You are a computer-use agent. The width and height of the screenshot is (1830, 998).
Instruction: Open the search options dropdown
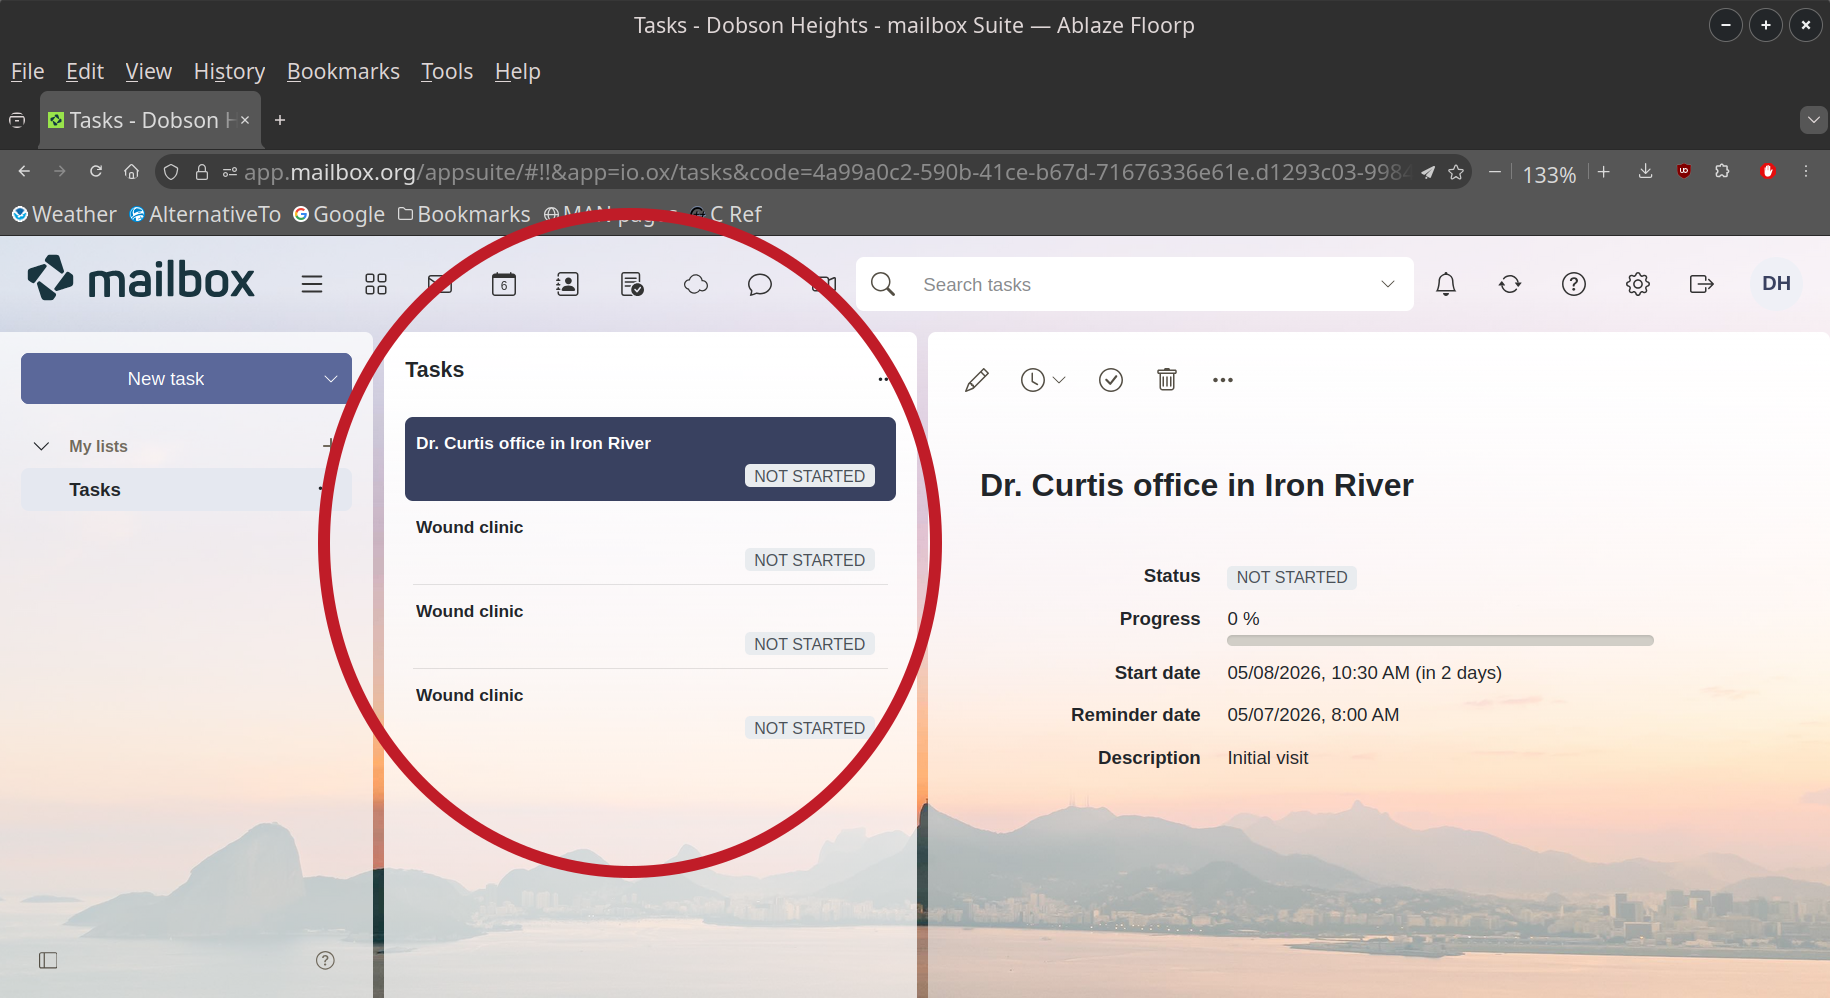(x=1388, y=284)
